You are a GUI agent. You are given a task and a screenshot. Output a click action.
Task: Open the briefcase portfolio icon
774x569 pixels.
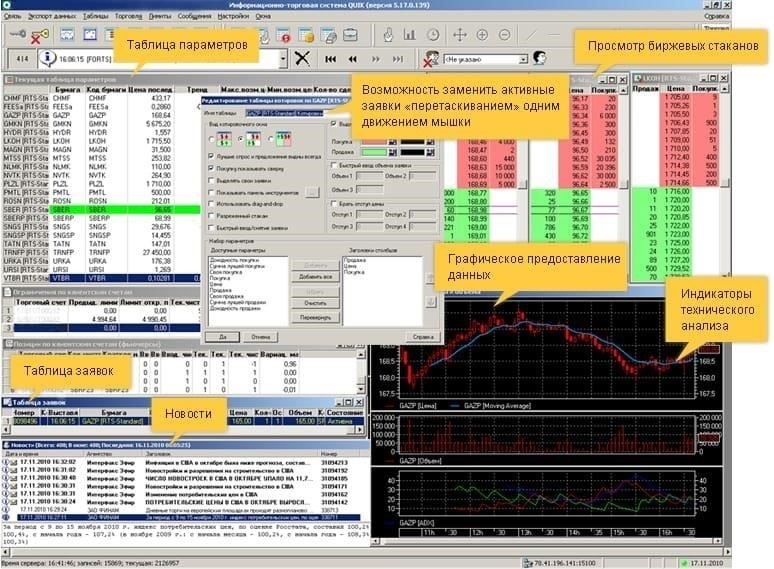click(x=350, y=35)
